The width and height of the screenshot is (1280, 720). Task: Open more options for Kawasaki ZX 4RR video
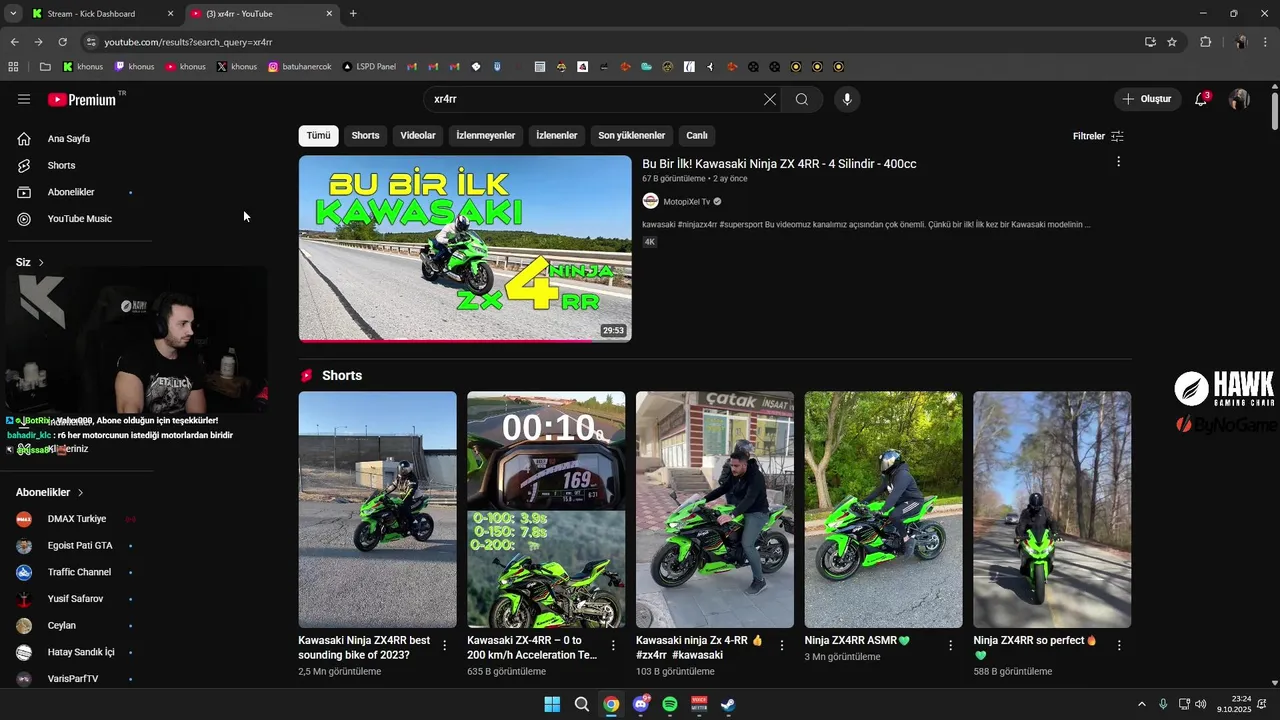(x=1118, y=161)
